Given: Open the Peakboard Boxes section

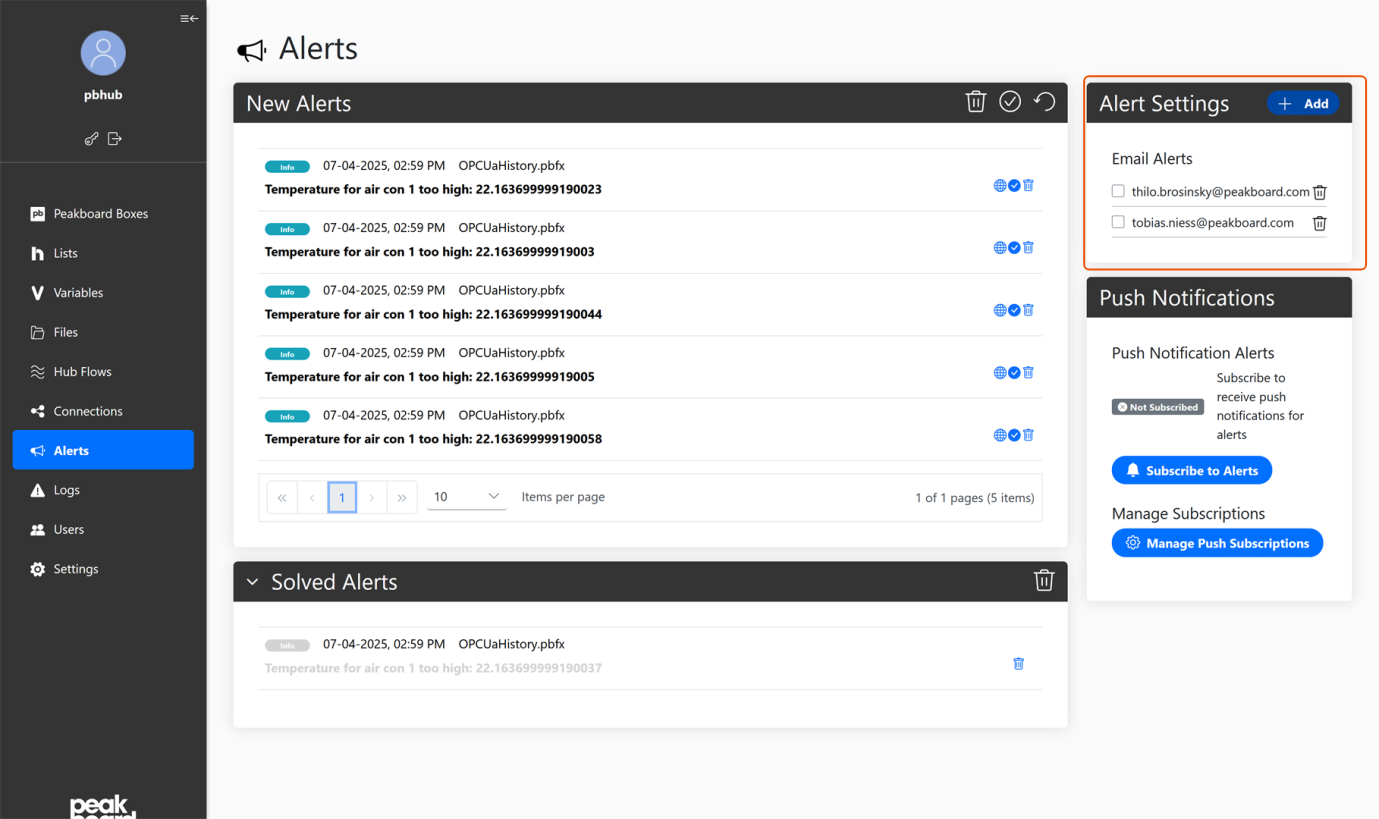Looking at the screenshot, I should pos(103,213).
